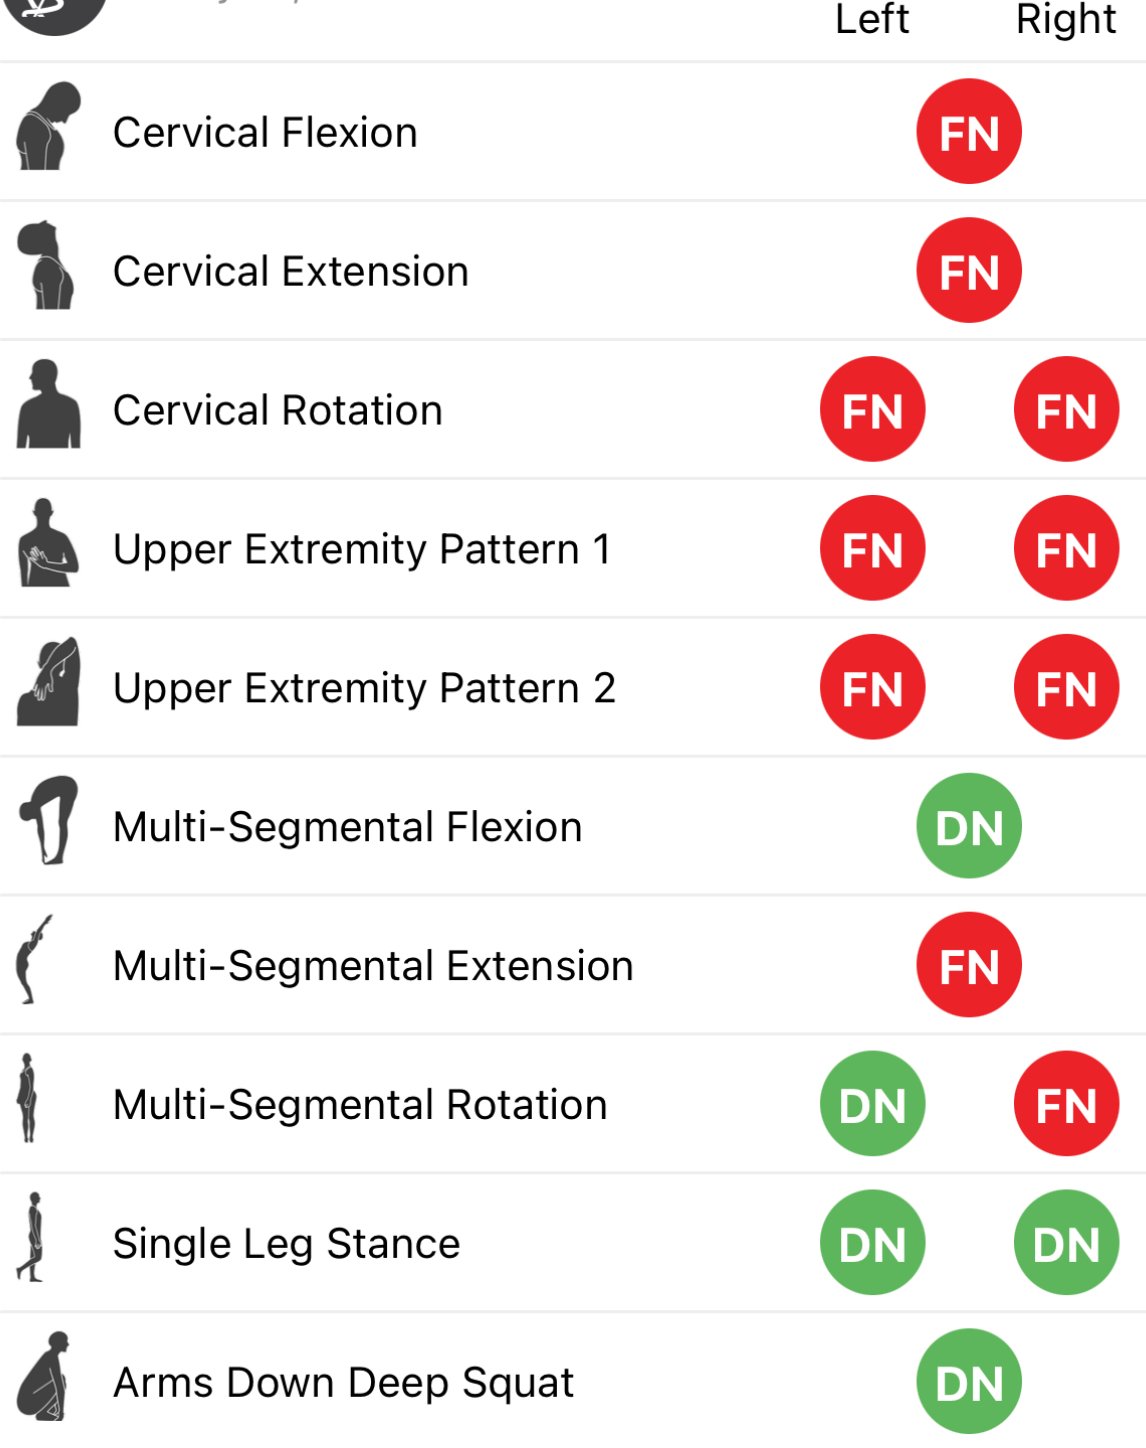This screenshot has width=1146, height=1448.
Task: Open the Multi-Segmental Rotation row
Action: click(x=573, y=1104)
